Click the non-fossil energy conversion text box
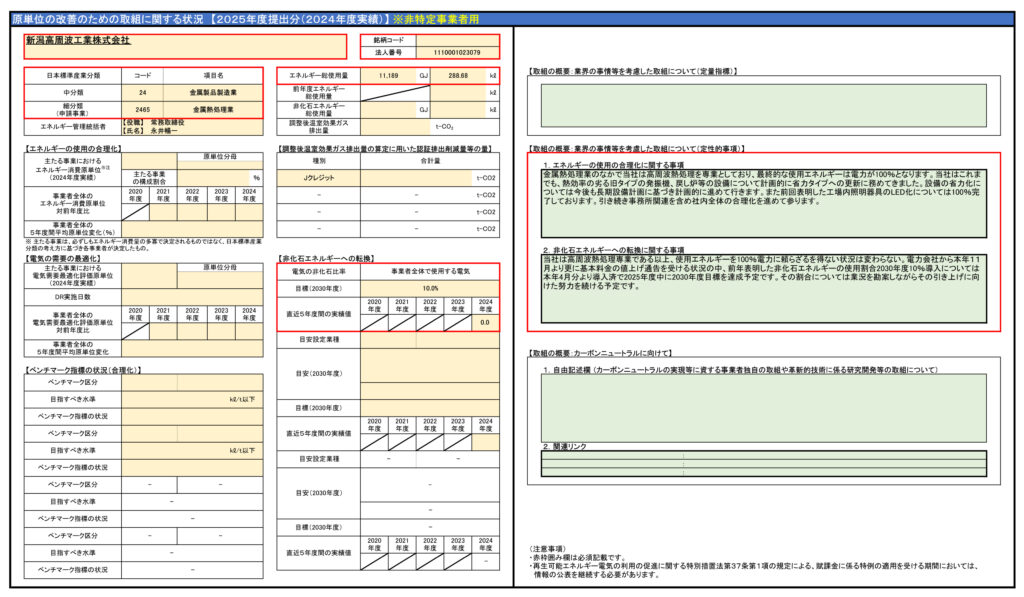 tap(763, 288)
